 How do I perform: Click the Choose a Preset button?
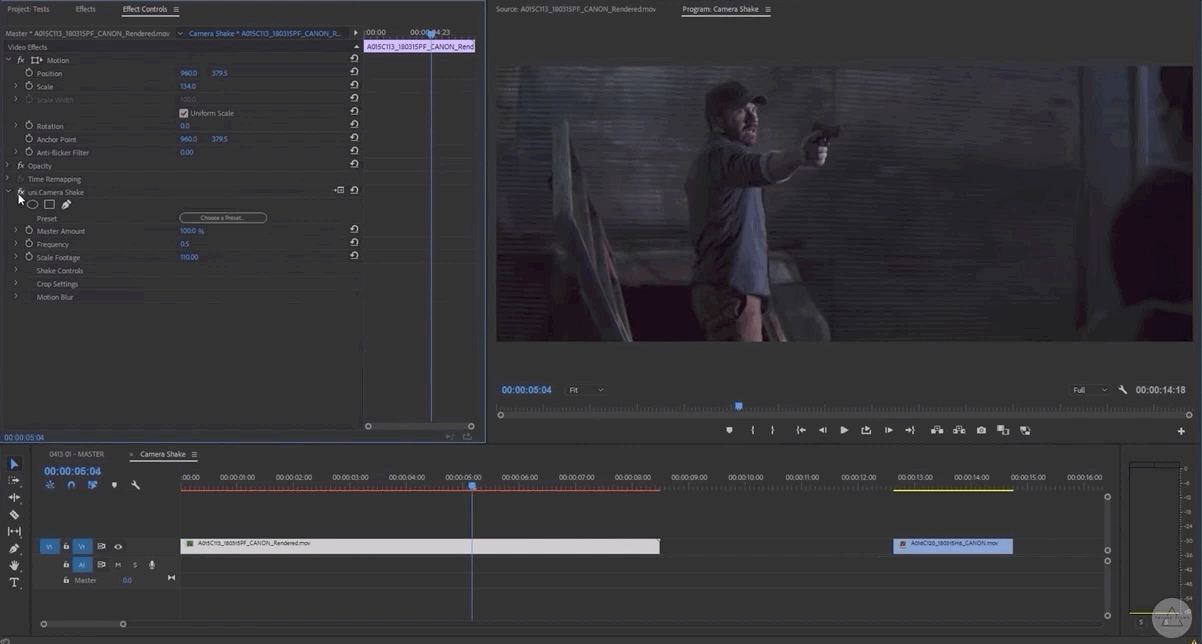tap(223, 218)
